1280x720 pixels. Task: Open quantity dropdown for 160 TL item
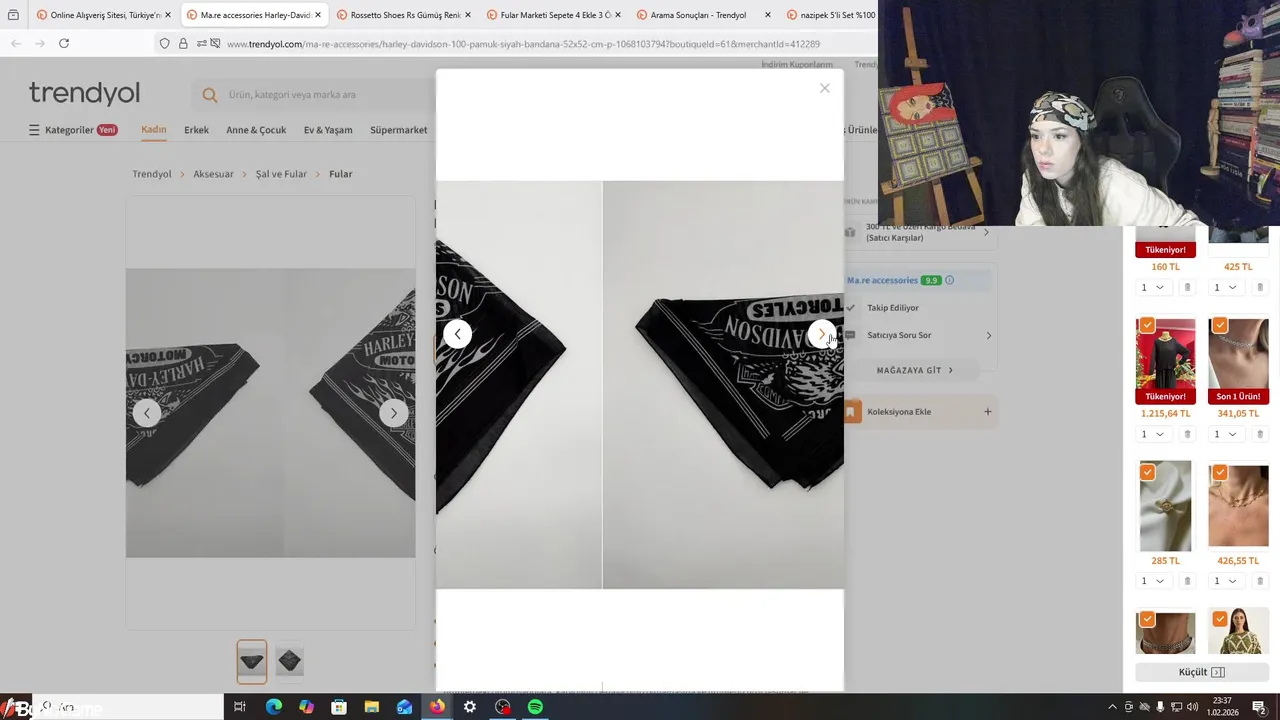coord(1153,288)
